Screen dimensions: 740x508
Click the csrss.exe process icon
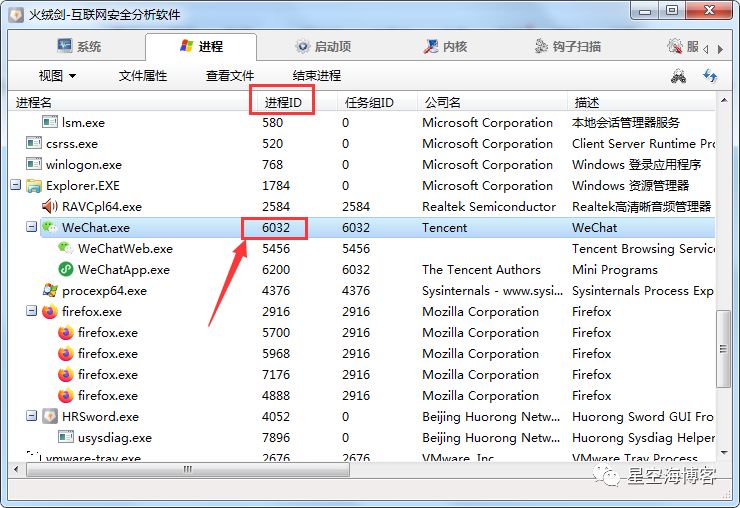(34, 143)
